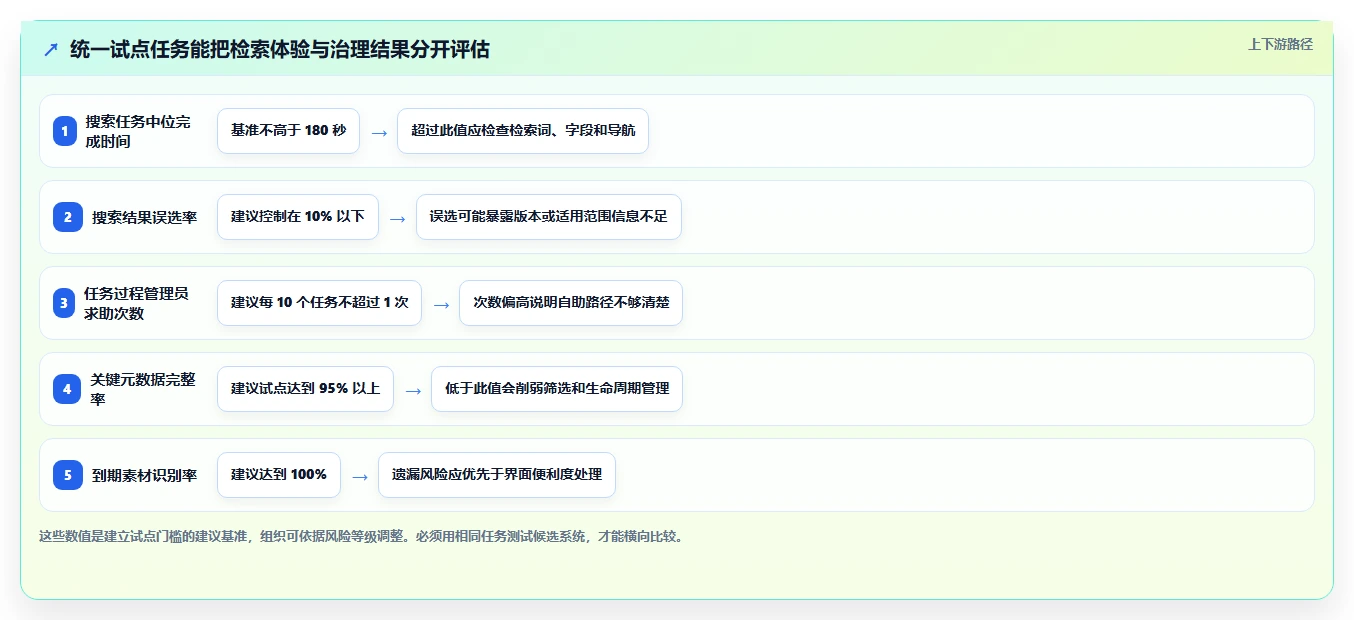Click the arrow after 基准不高于 180 秒

(x=379, y=132)
